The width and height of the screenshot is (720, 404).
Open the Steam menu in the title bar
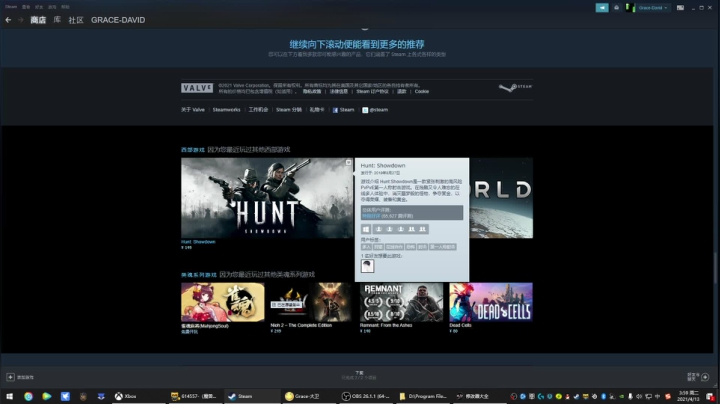pyautogui.click(x=11, y=7)
